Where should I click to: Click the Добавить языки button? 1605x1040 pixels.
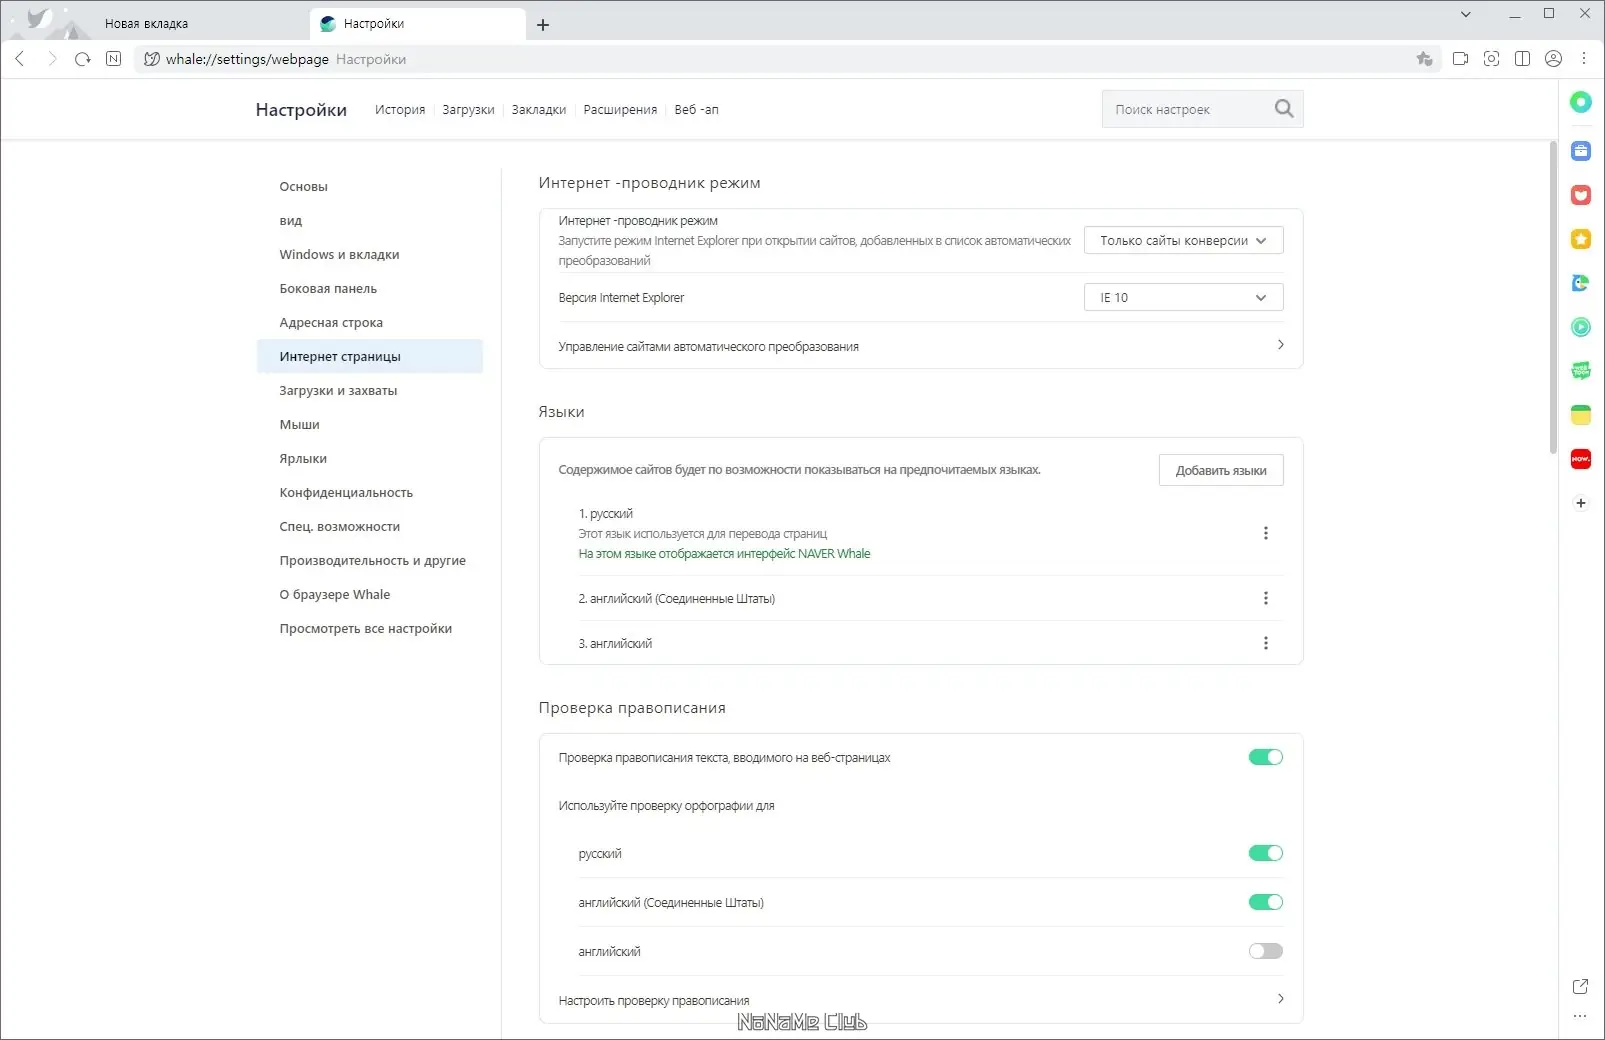tap(1220, 471)
